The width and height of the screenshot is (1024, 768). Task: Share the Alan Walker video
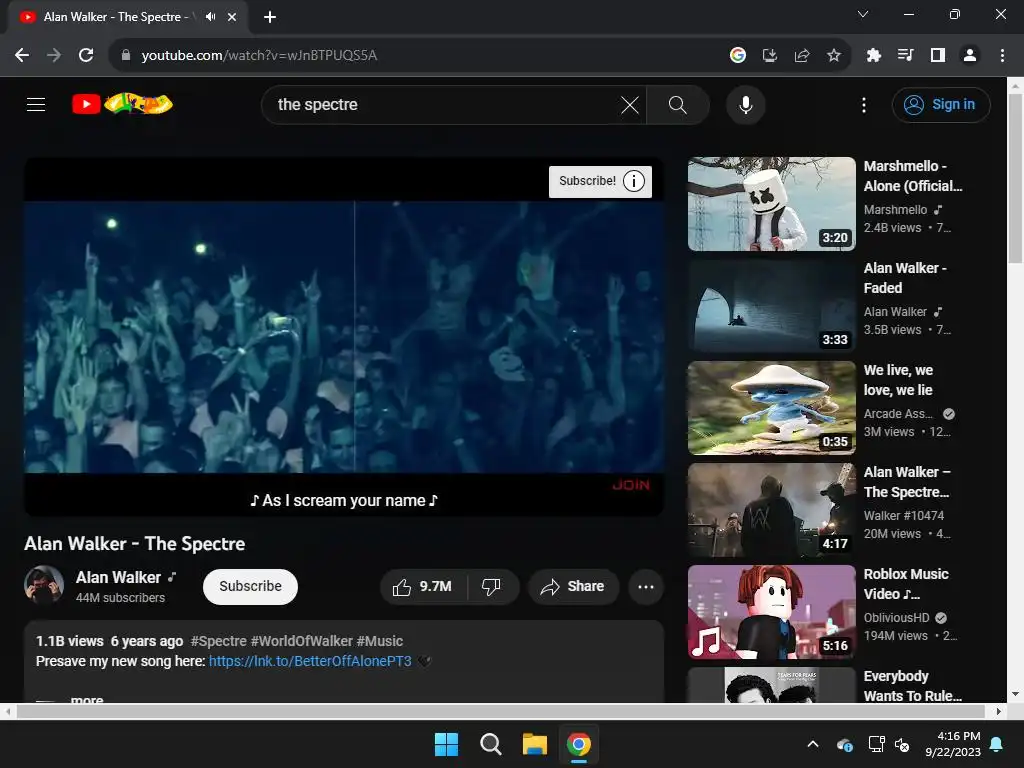point(573,586)
